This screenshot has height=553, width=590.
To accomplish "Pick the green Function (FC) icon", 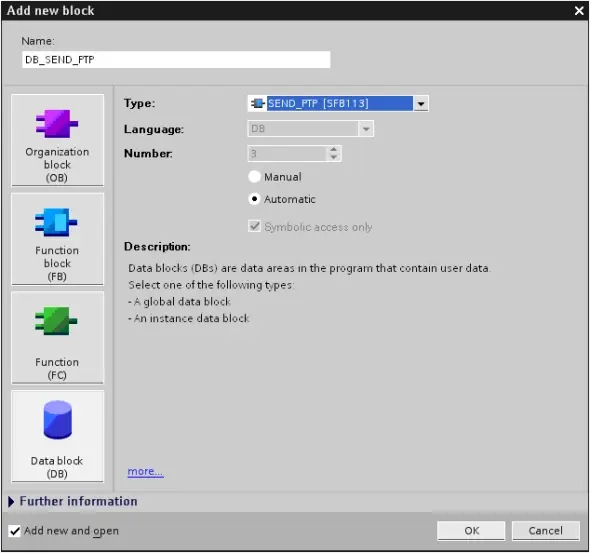I will pyautogui.click(x=56, y=321).
